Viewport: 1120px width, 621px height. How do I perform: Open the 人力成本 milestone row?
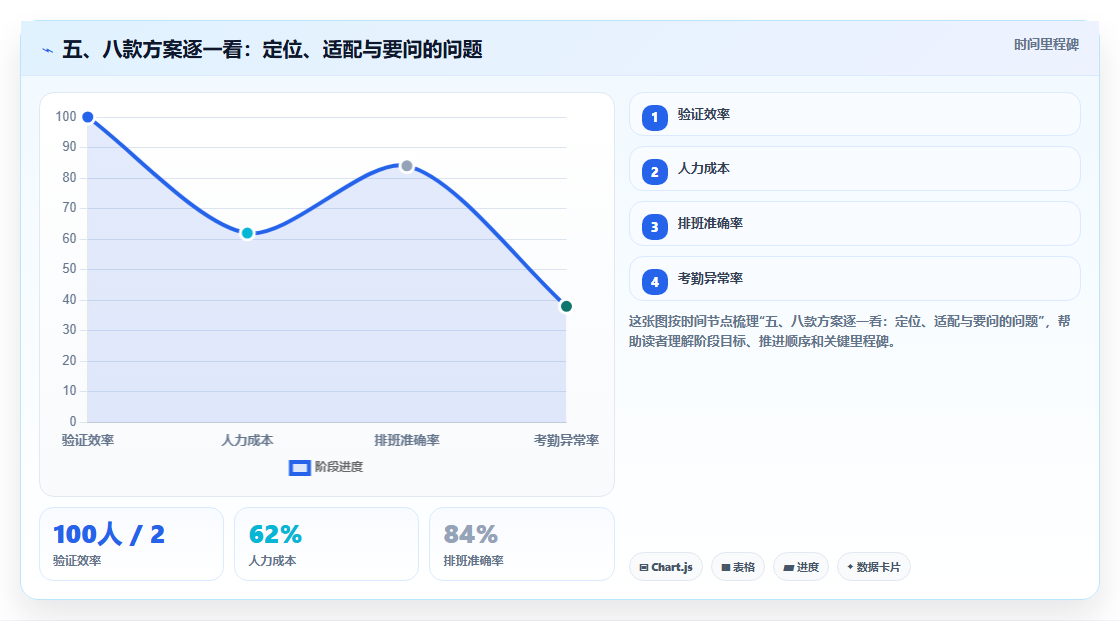click(854, 169)
